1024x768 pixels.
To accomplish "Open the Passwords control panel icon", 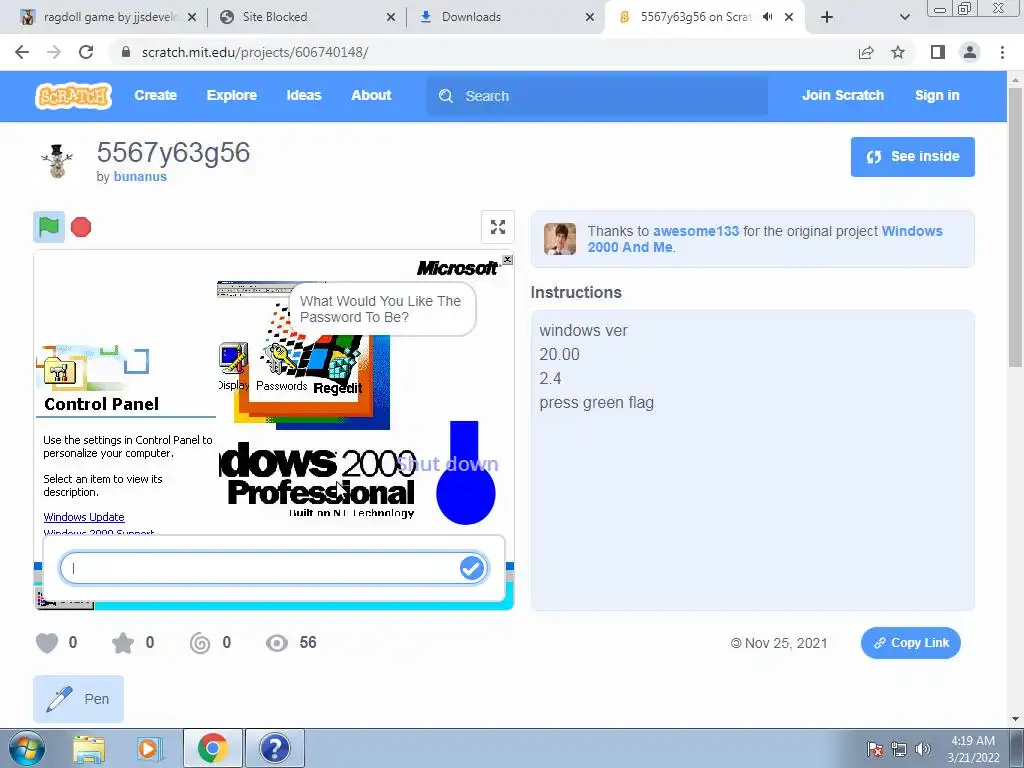I will [281, 369].
